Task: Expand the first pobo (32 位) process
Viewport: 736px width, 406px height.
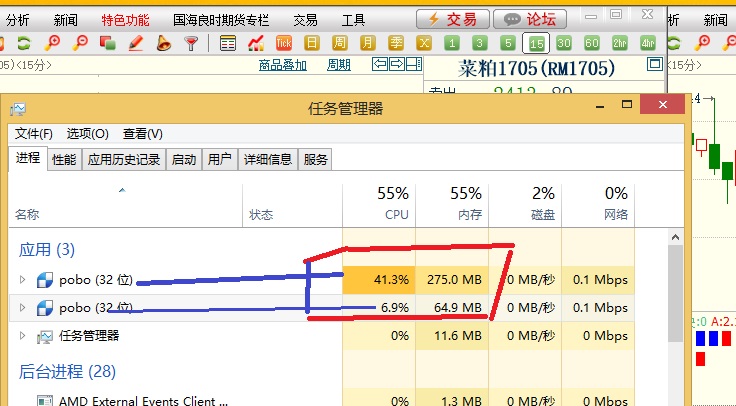Action: point(24,279)
